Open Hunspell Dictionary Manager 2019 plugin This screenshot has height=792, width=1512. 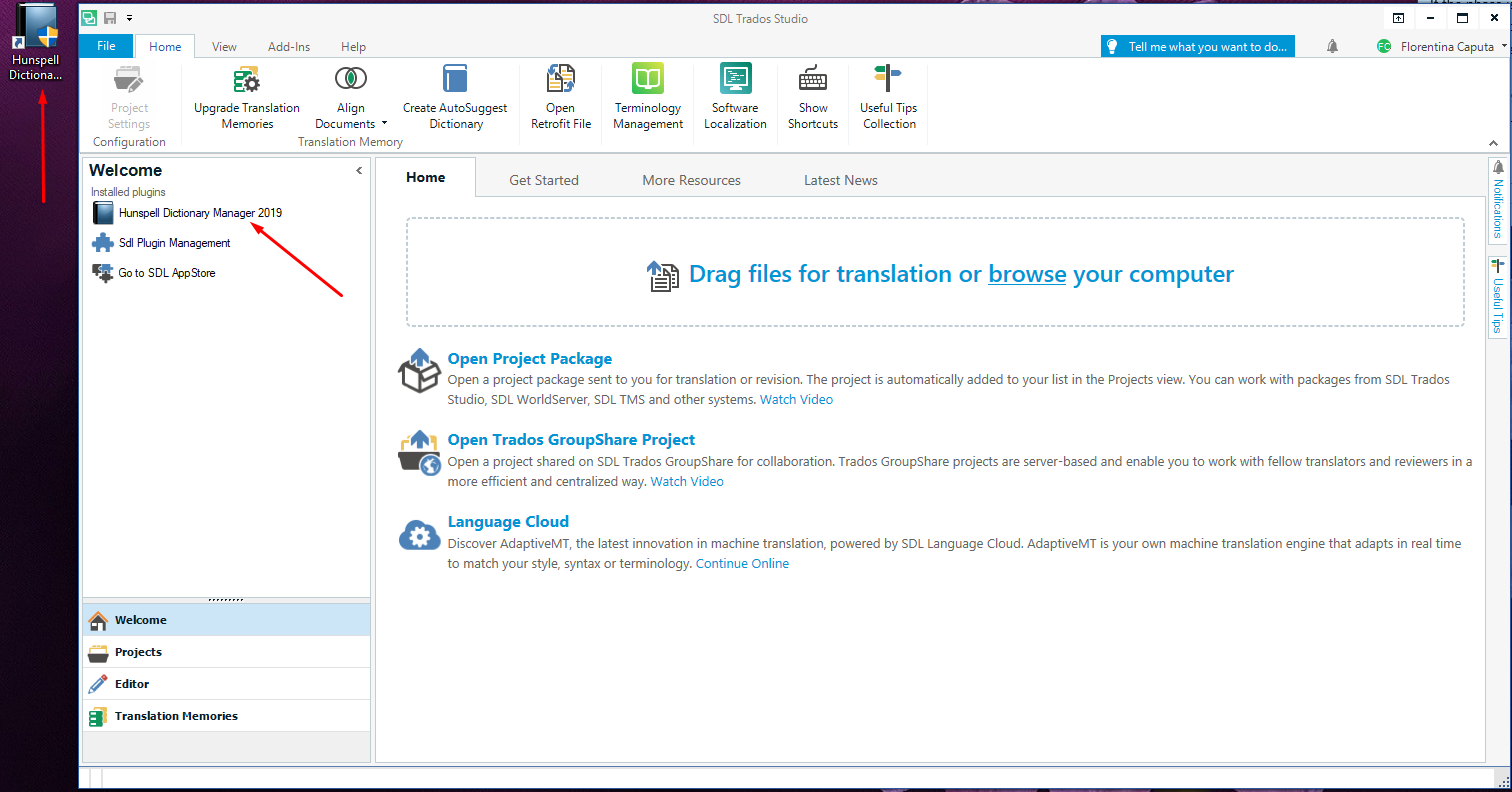[x=200, y=213]
